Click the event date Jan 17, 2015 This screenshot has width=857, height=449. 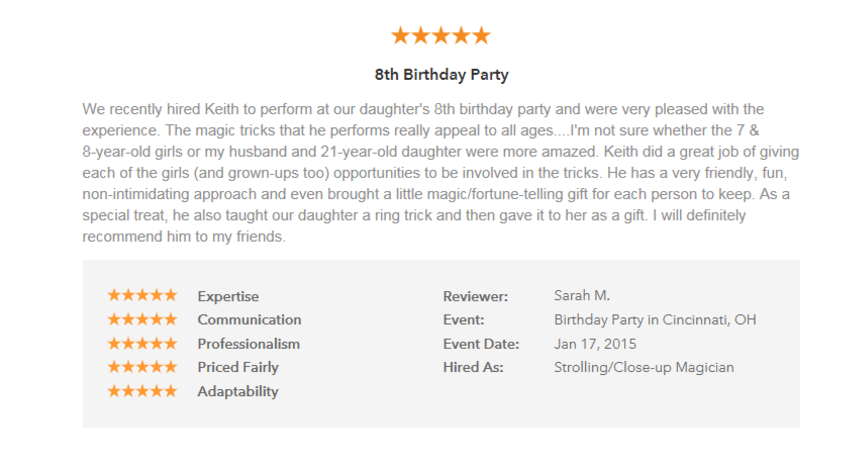click(595, 344)
